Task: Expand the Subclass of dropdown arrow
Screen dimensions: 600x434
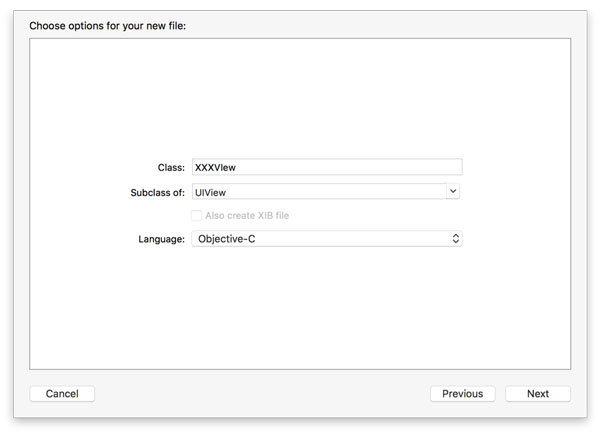Action: 453,191
